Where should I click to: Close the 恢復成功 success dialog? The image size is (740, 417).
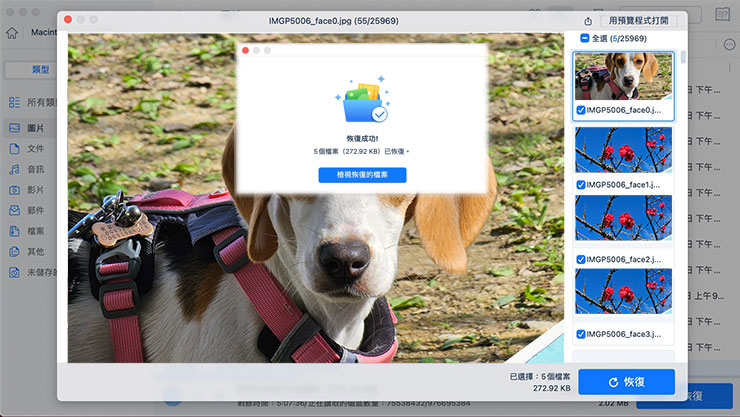pyautogui.click(x=245, y=50)
